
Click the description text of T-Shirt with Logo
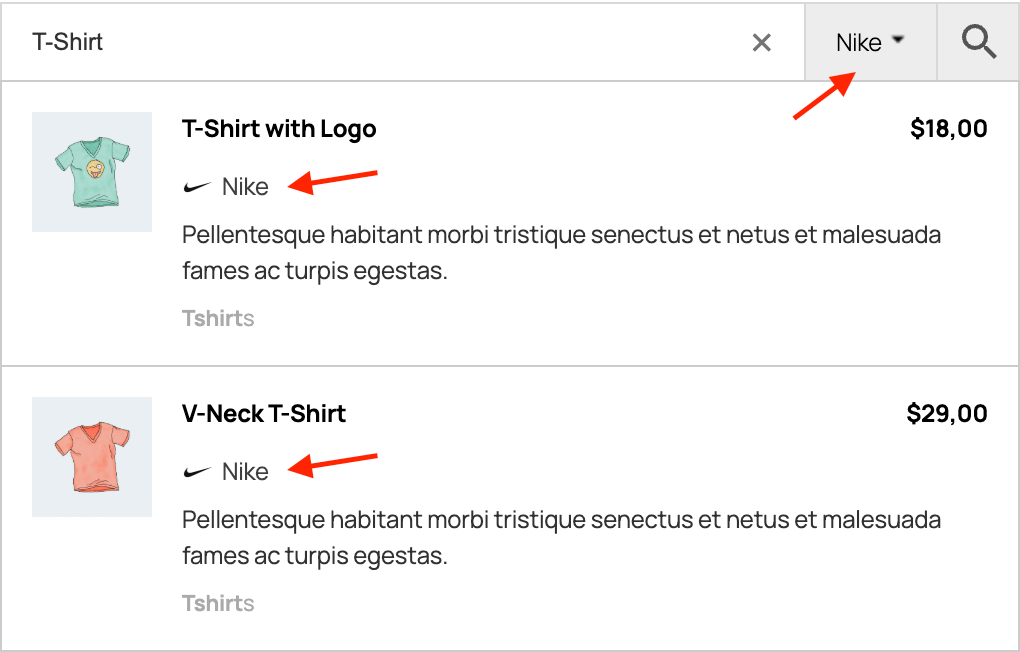tap(560, 253)
